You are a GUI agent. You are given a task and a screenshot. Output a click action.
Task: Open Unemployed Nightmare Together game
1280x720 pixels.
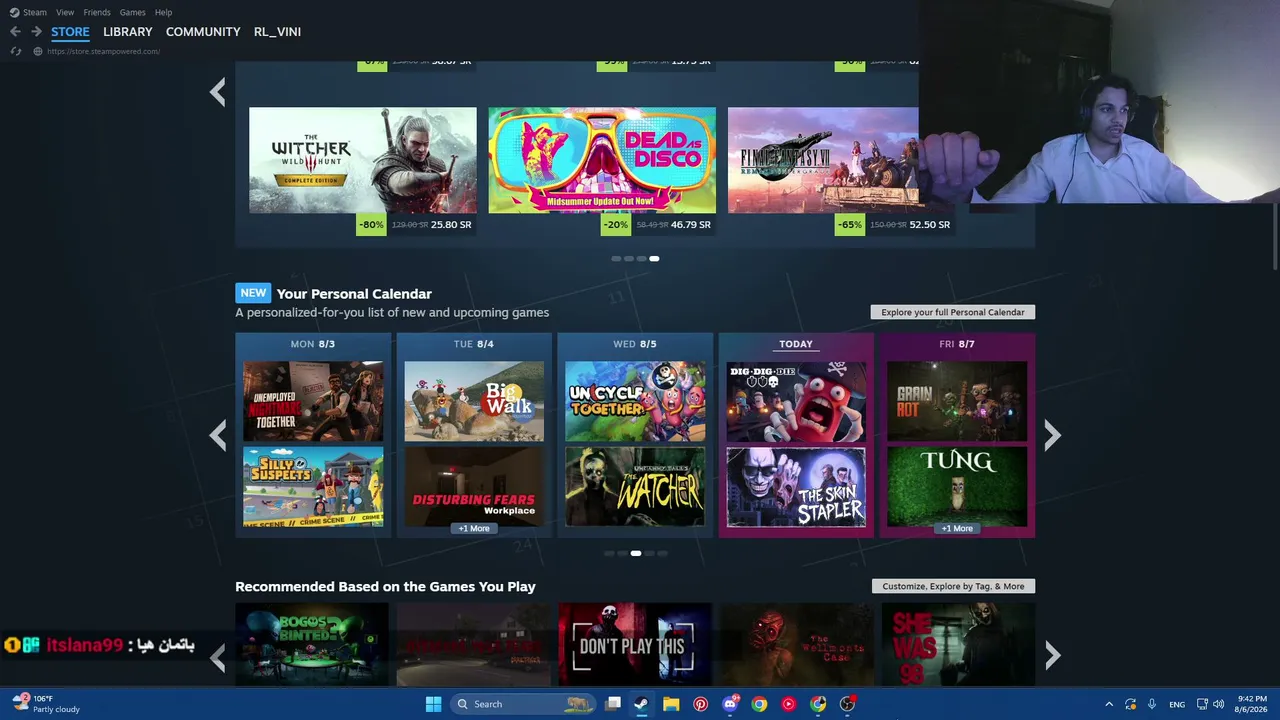pyautogui.click(x=313, y=401)
